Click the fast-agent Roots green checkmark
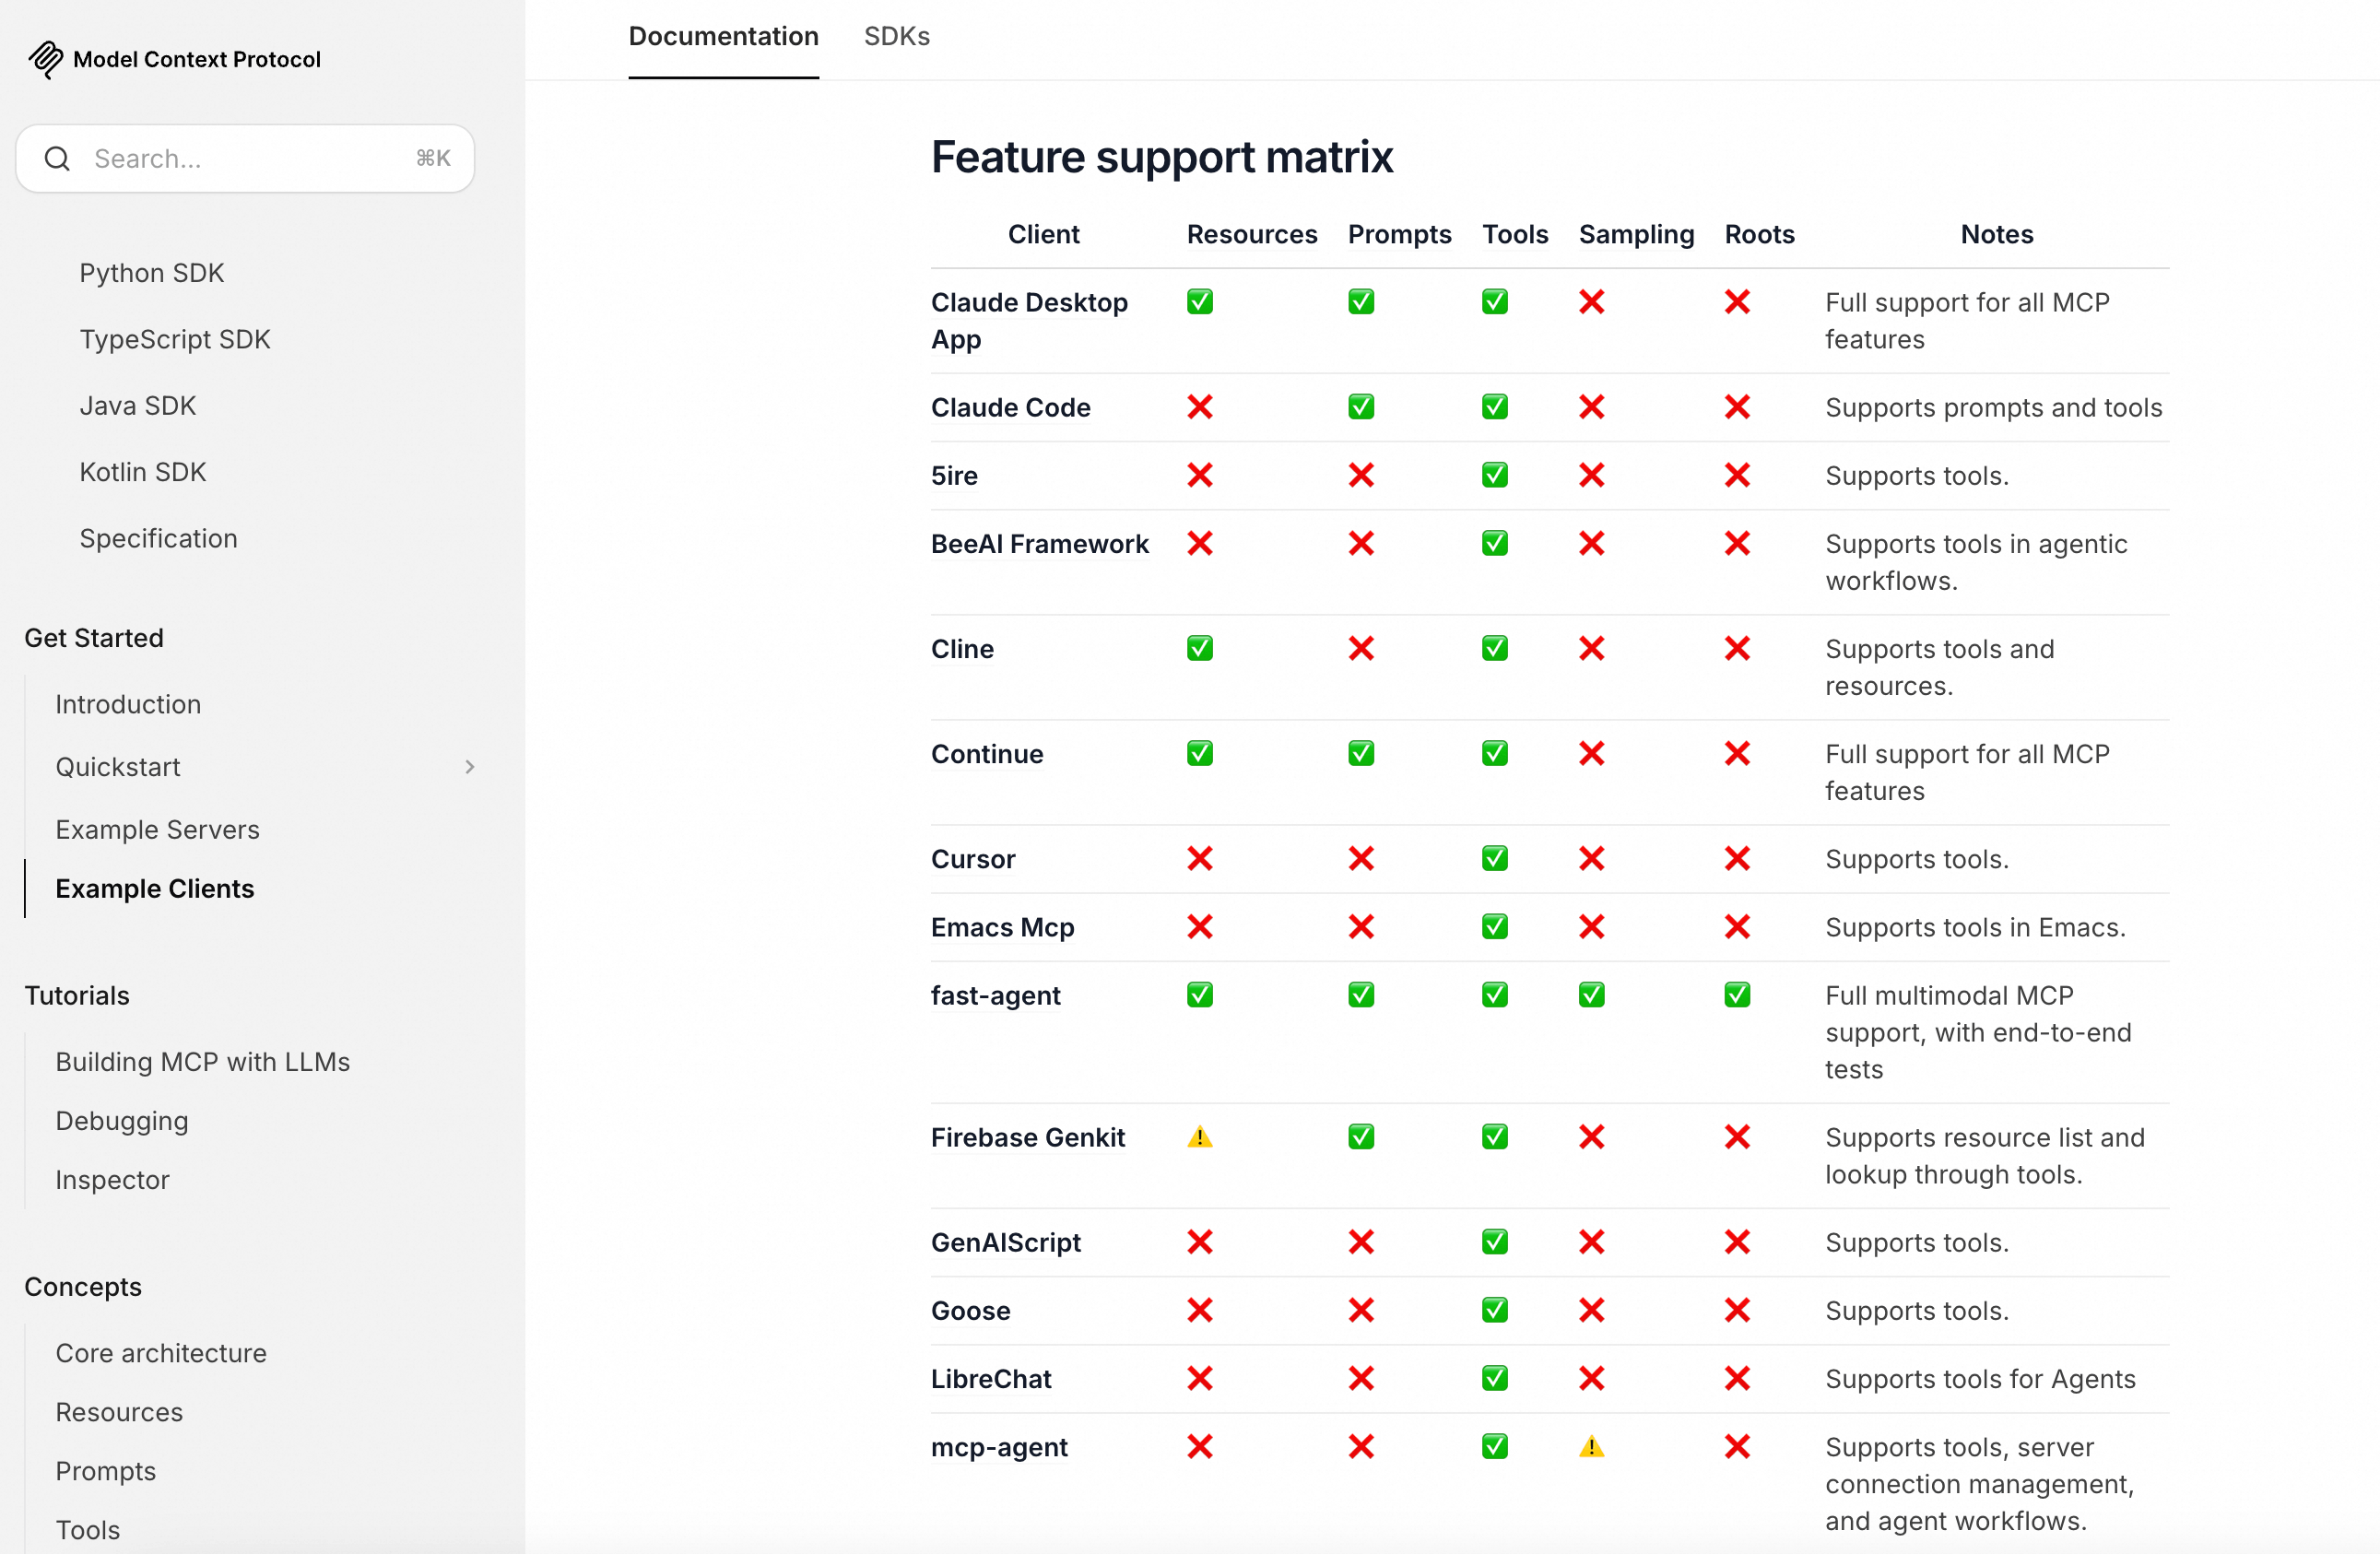The height and width of the screenshot is (1554, 2380). [1737, 995]
